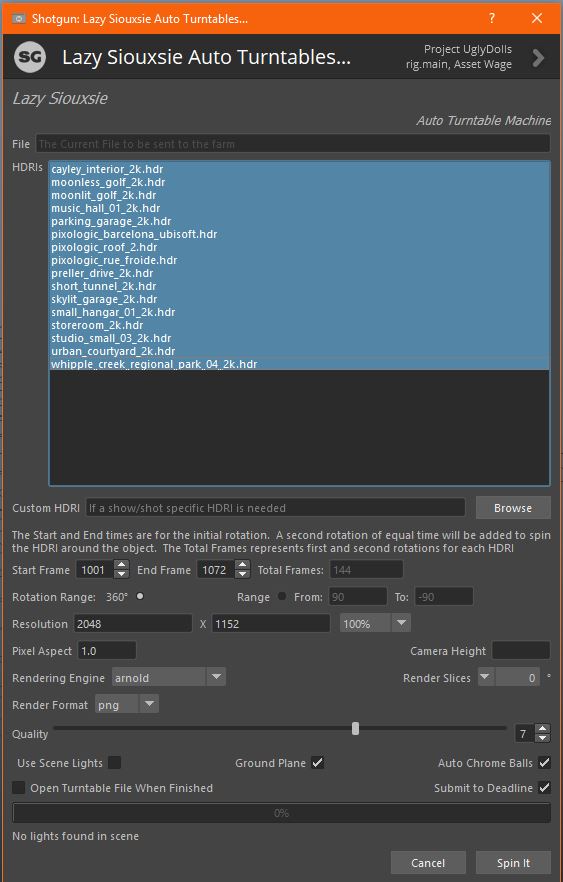This screenshot has height=882, width=563.
Task: Close the Lazy Siouxsie dialog window
Action: click(x=537, y=18)
